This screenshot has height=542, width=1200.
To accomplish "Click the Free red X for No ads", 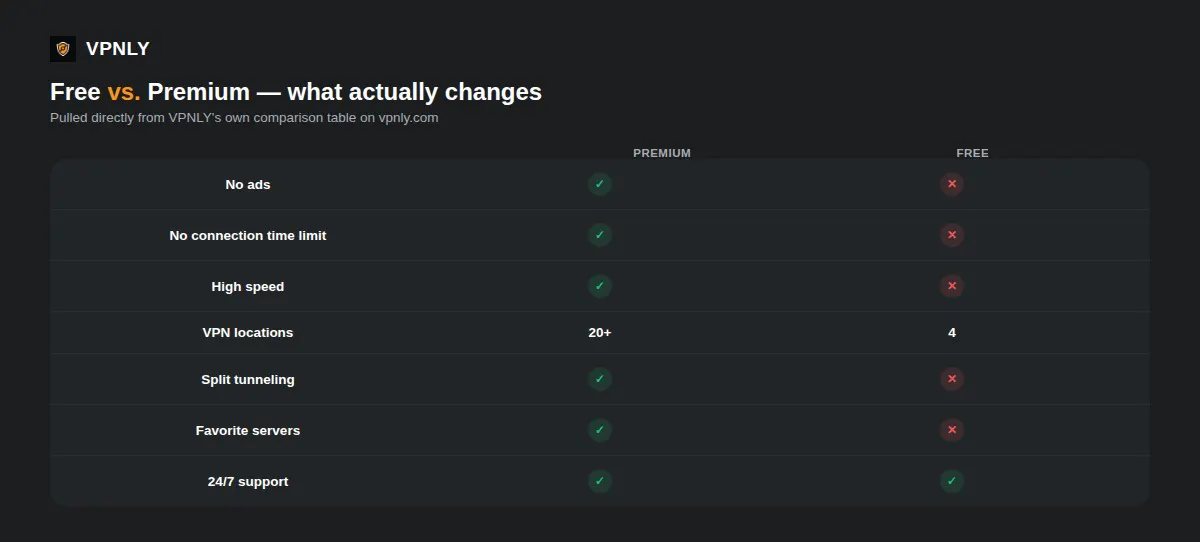I will (952, 184).
